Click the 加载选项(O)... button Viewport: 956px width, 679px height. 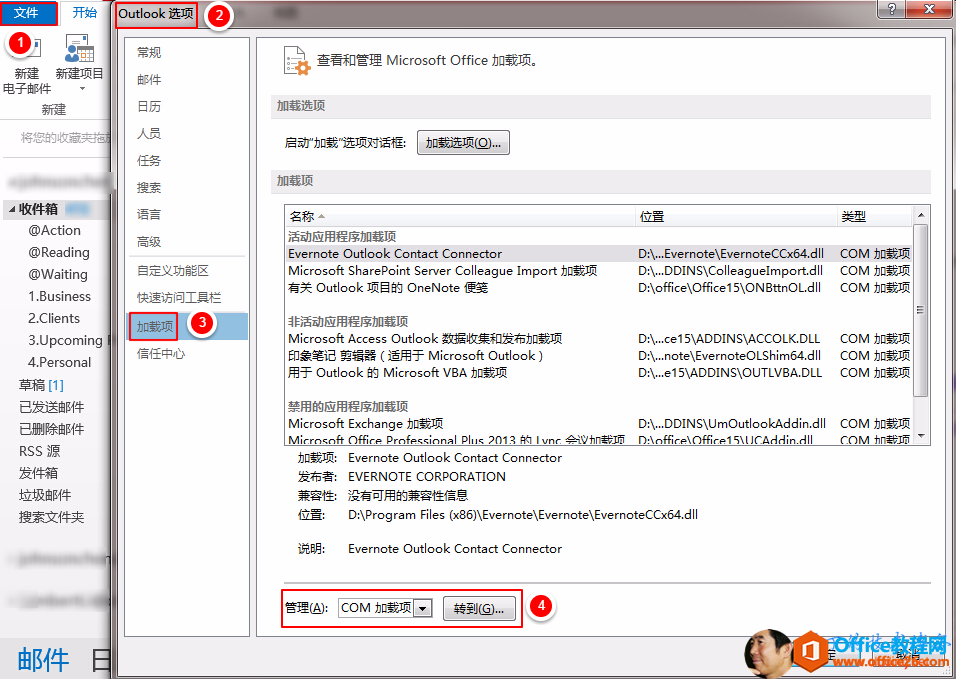(x=463, y=143)
